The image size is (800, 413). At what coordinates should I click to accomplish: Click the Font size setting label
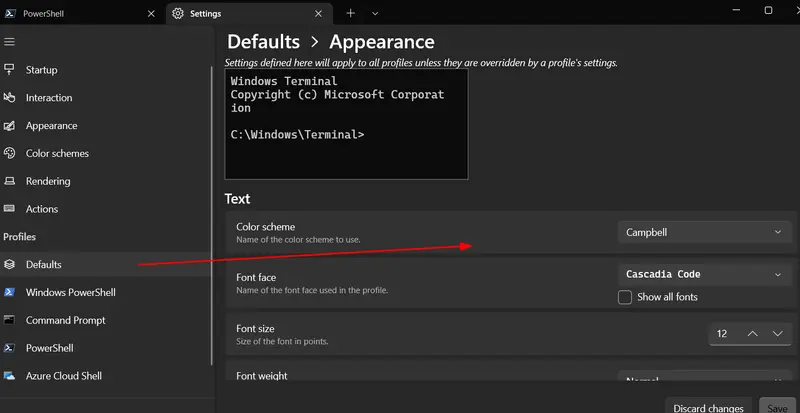coord(255,329)
